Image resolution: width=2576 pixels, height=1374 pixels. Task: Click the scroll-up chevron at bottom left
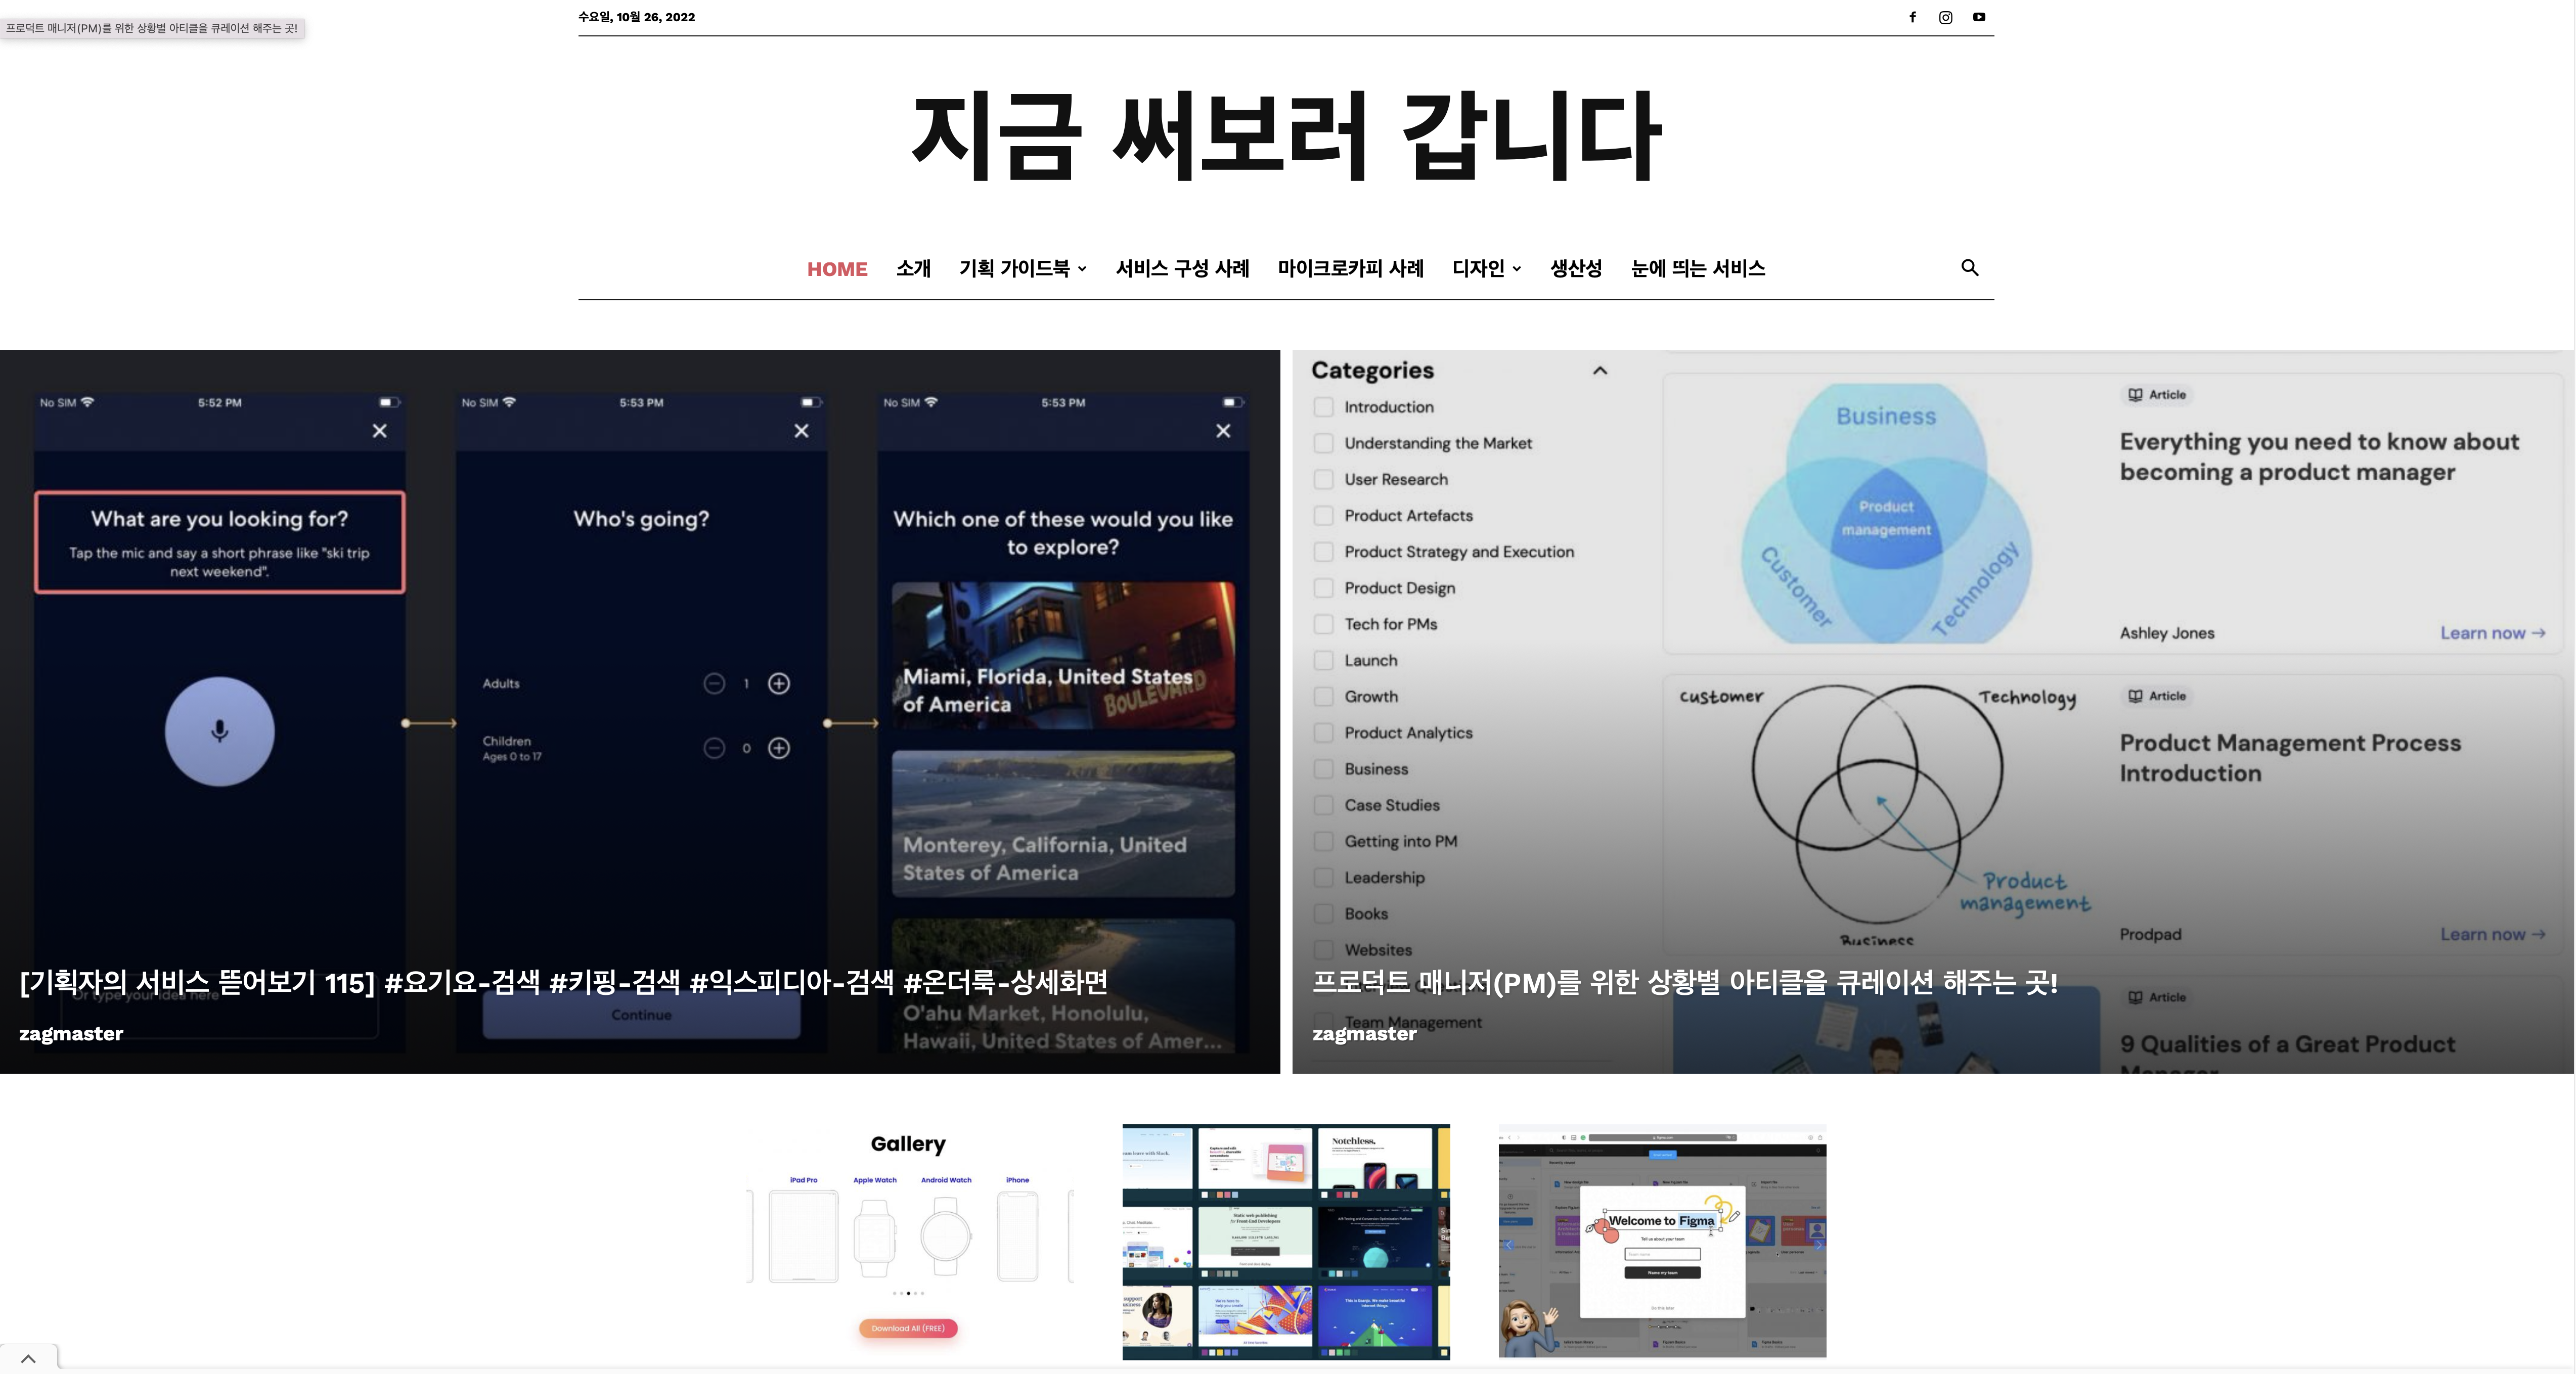28,1358
